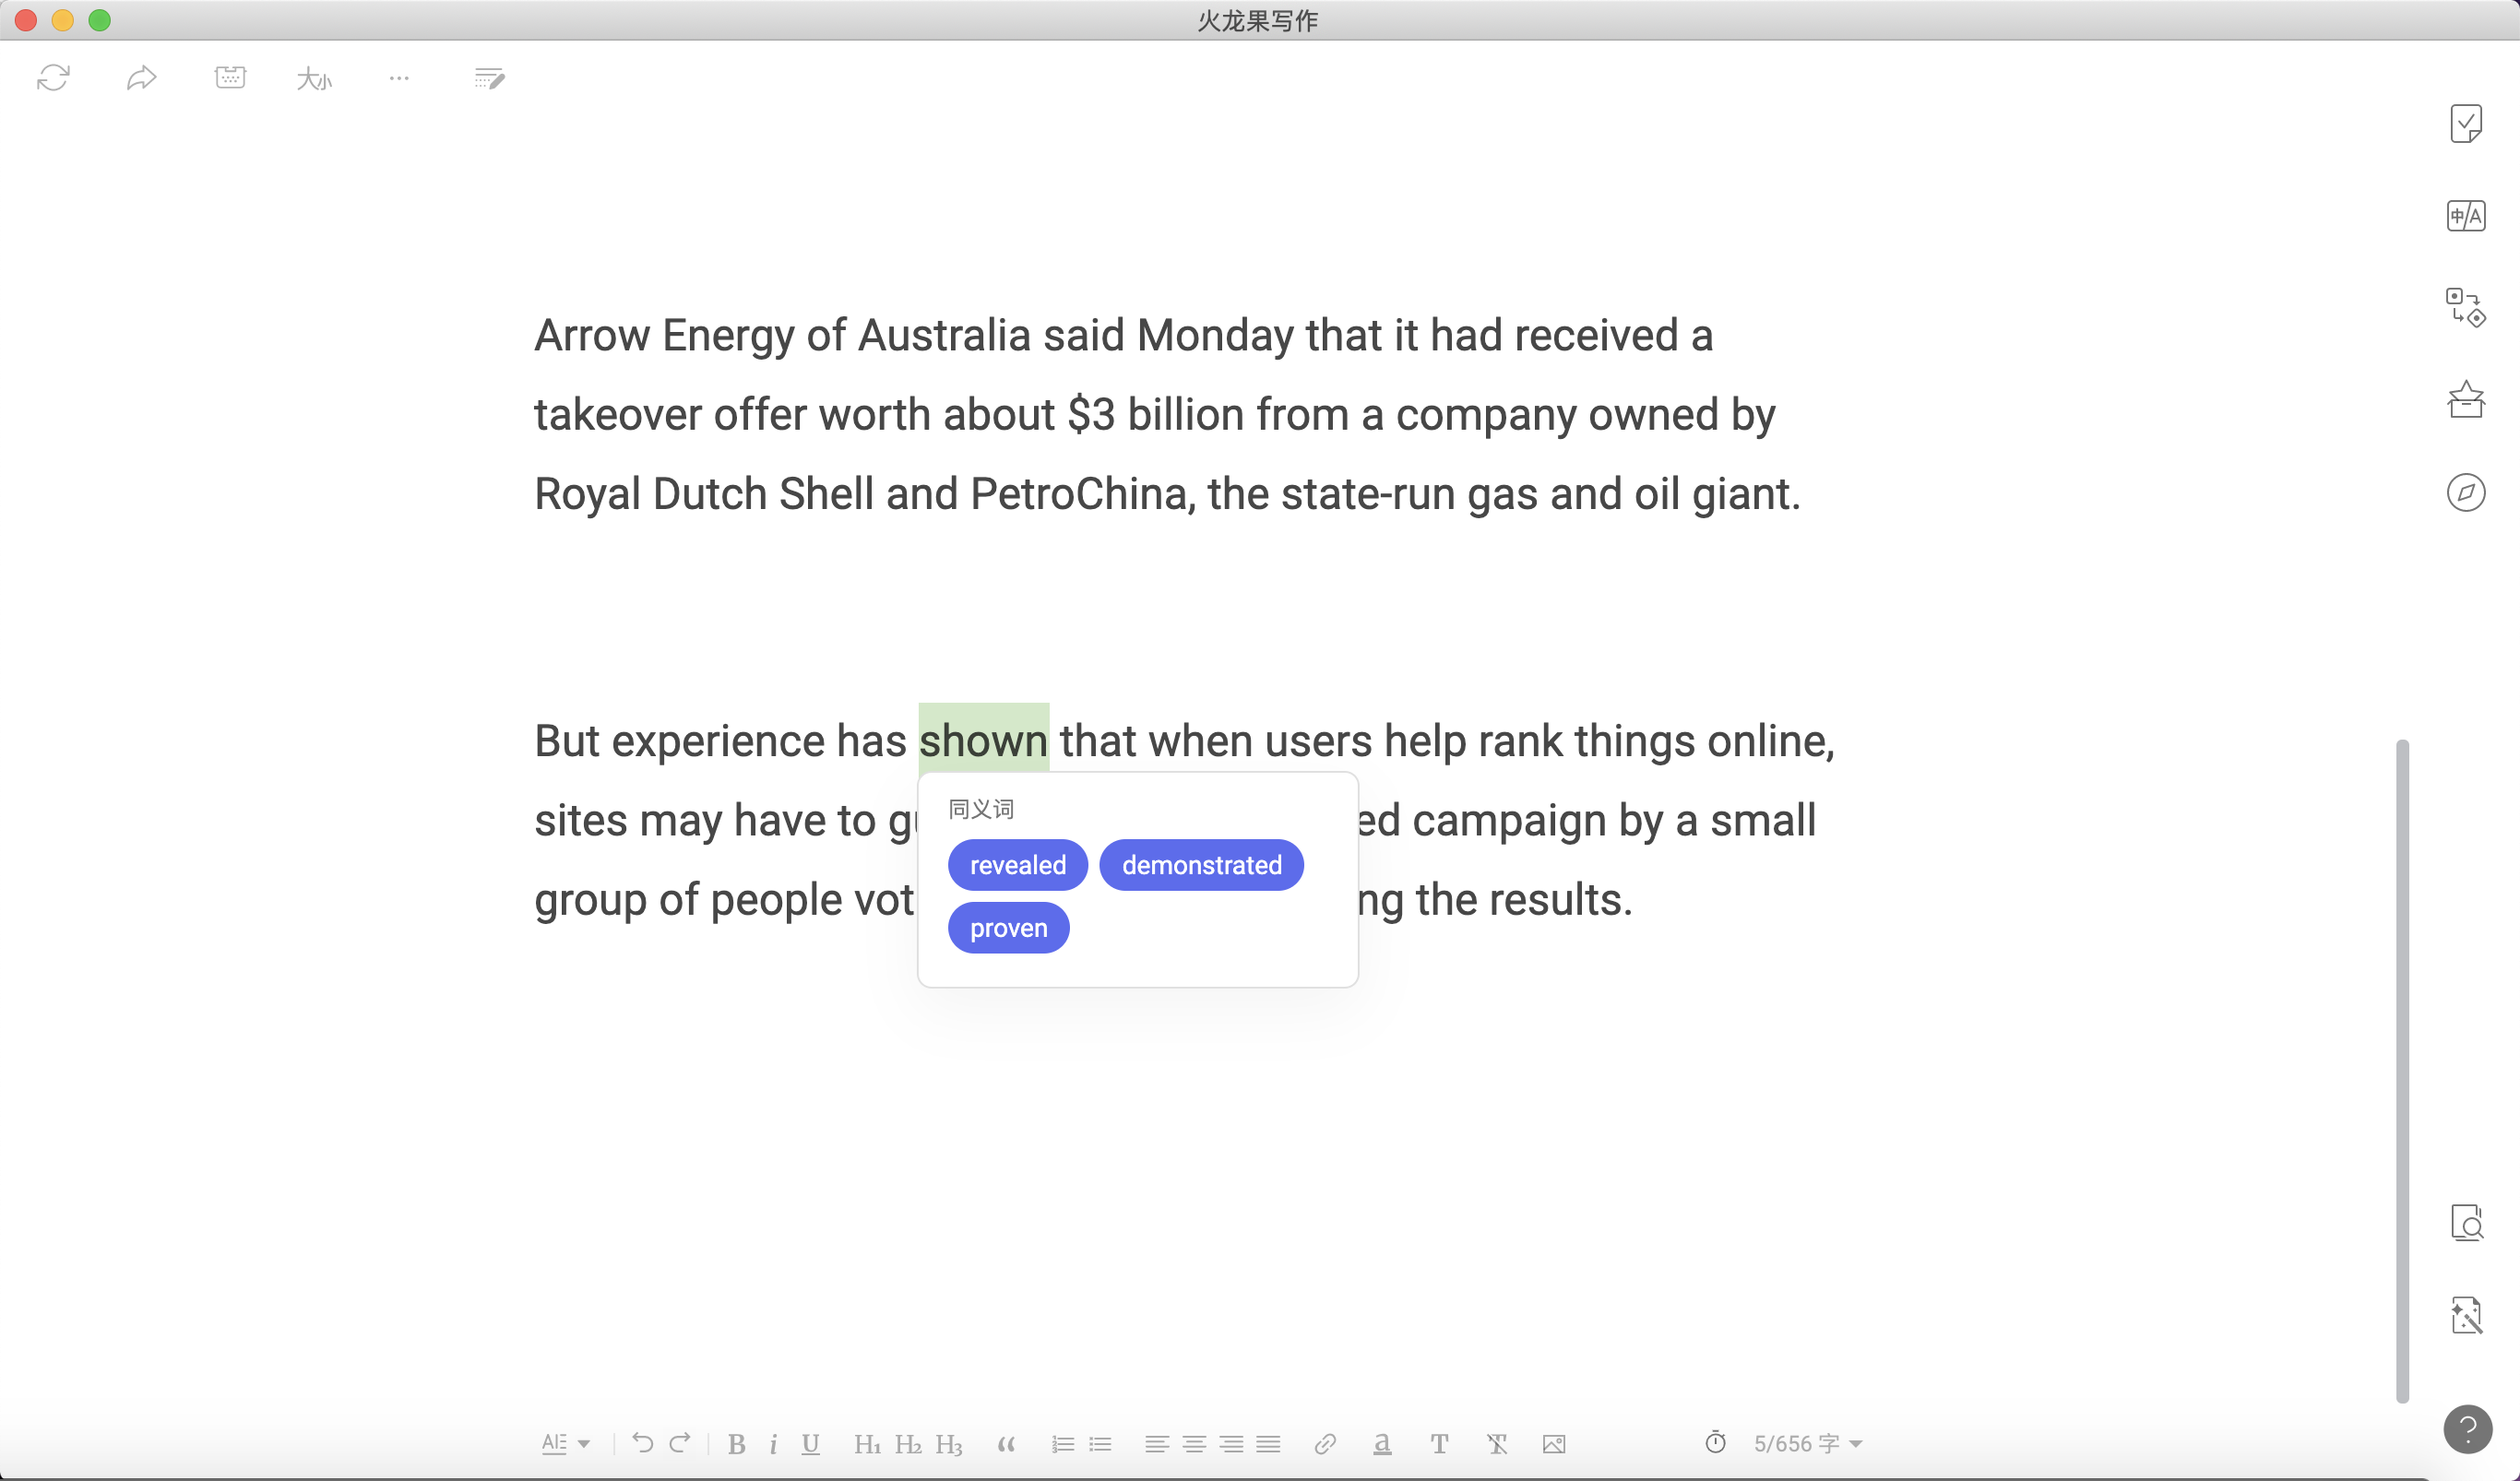
Task: Insert an image via picture icon
Action: tap(1553, 1443)
